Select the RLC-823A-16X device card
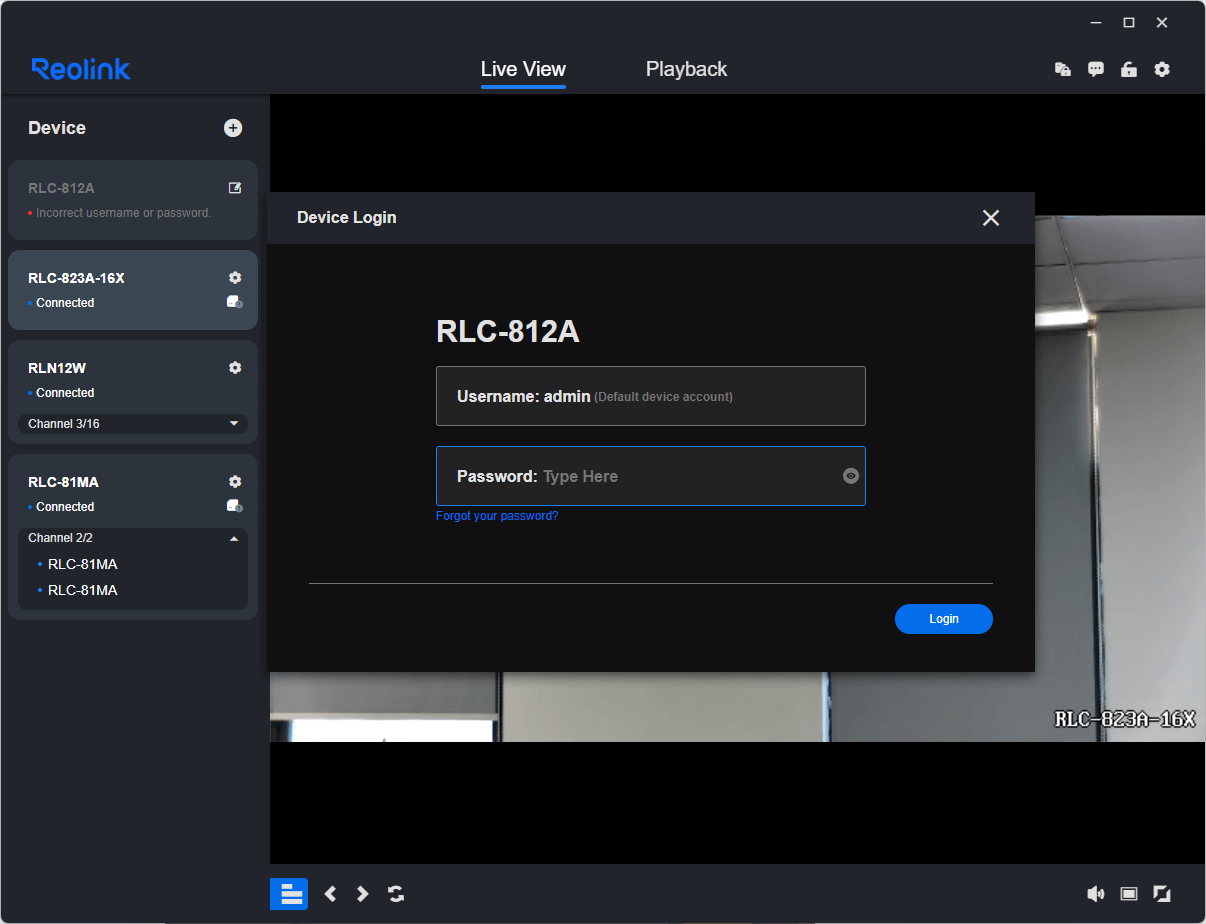This screenshot has height=924, width=1206. click(133, 290)
